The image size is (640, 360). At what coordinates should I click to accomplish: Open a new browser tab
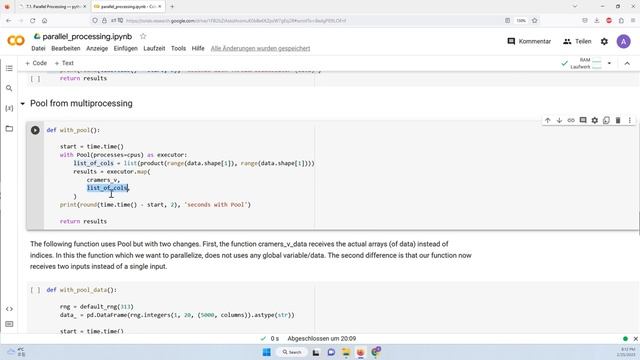click(172, 7)
